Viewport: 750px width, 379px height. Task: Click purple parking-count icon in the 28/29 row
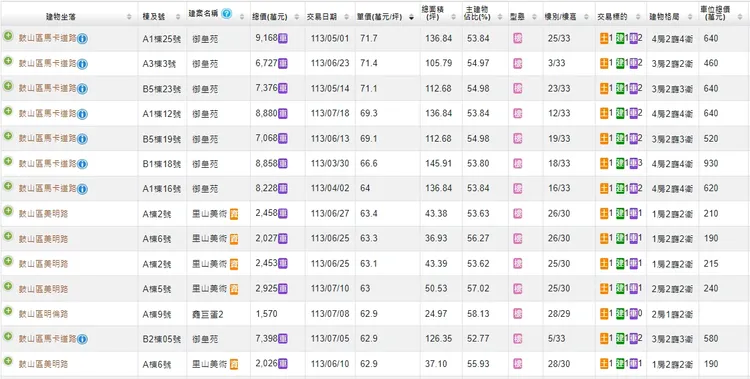[634, 313]
